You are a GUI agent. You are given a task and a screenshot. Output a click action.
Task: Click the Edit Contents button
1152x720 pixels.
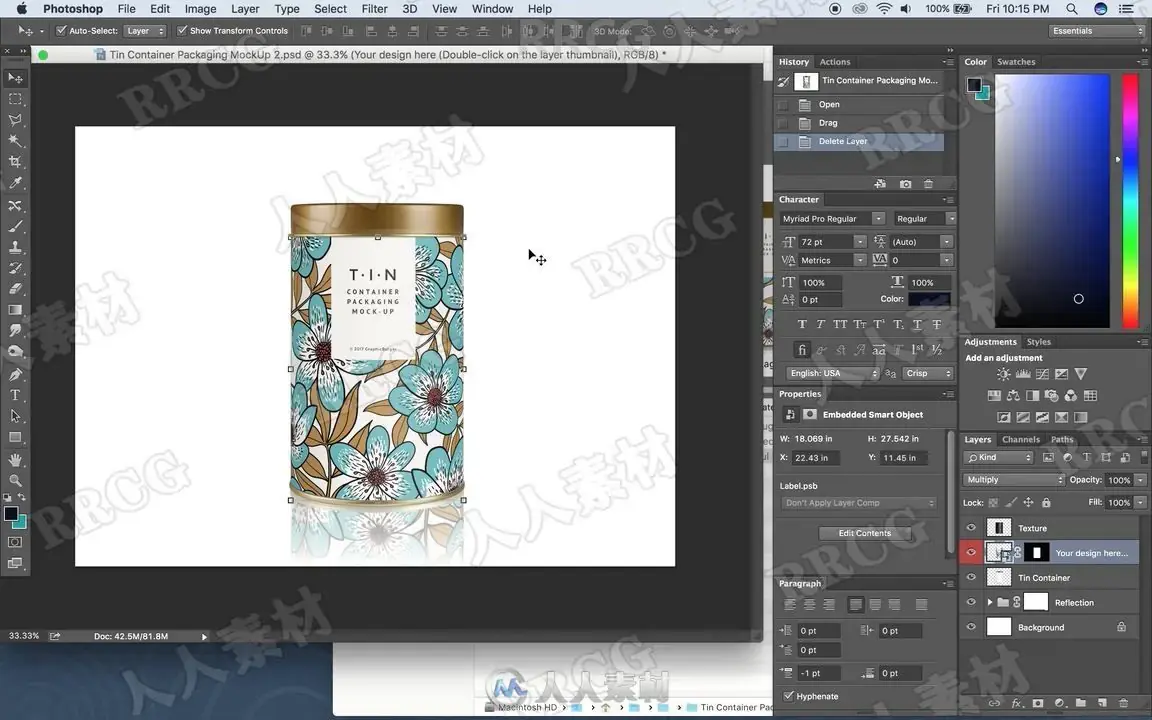click(865, 533)
